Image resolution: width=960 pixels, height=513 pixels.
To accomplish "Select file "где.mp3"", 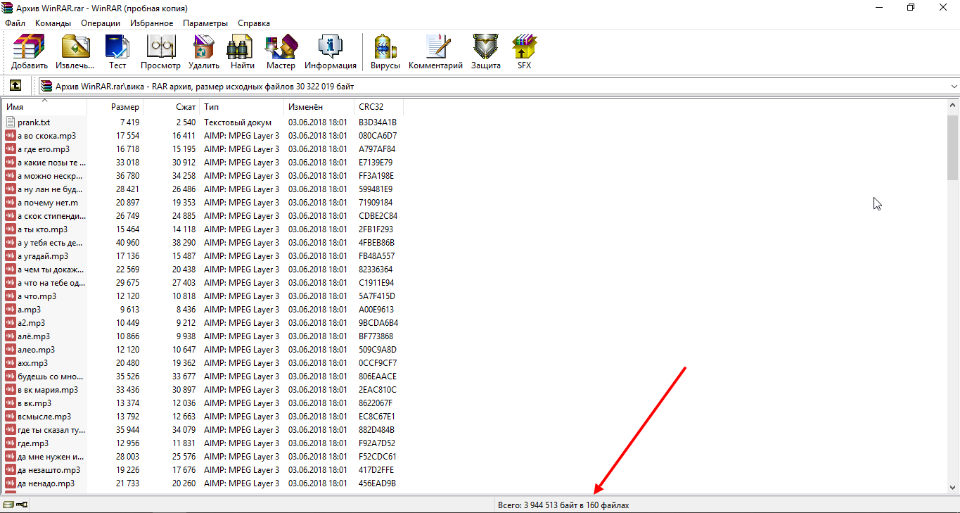I will pyautogui.click(x=33, y=444).
